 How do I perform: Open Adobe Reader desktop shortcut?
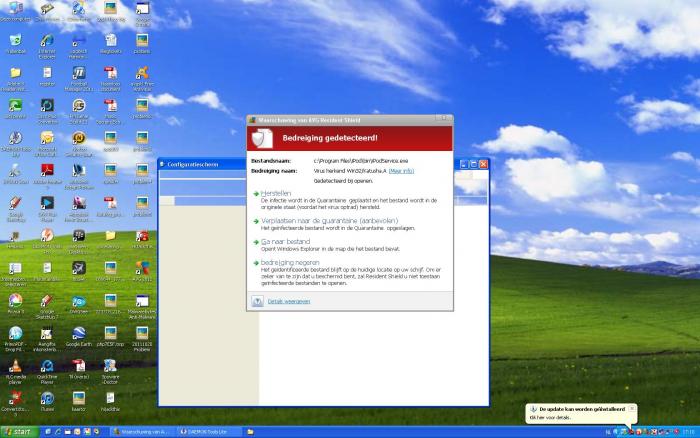pos(47,175)
